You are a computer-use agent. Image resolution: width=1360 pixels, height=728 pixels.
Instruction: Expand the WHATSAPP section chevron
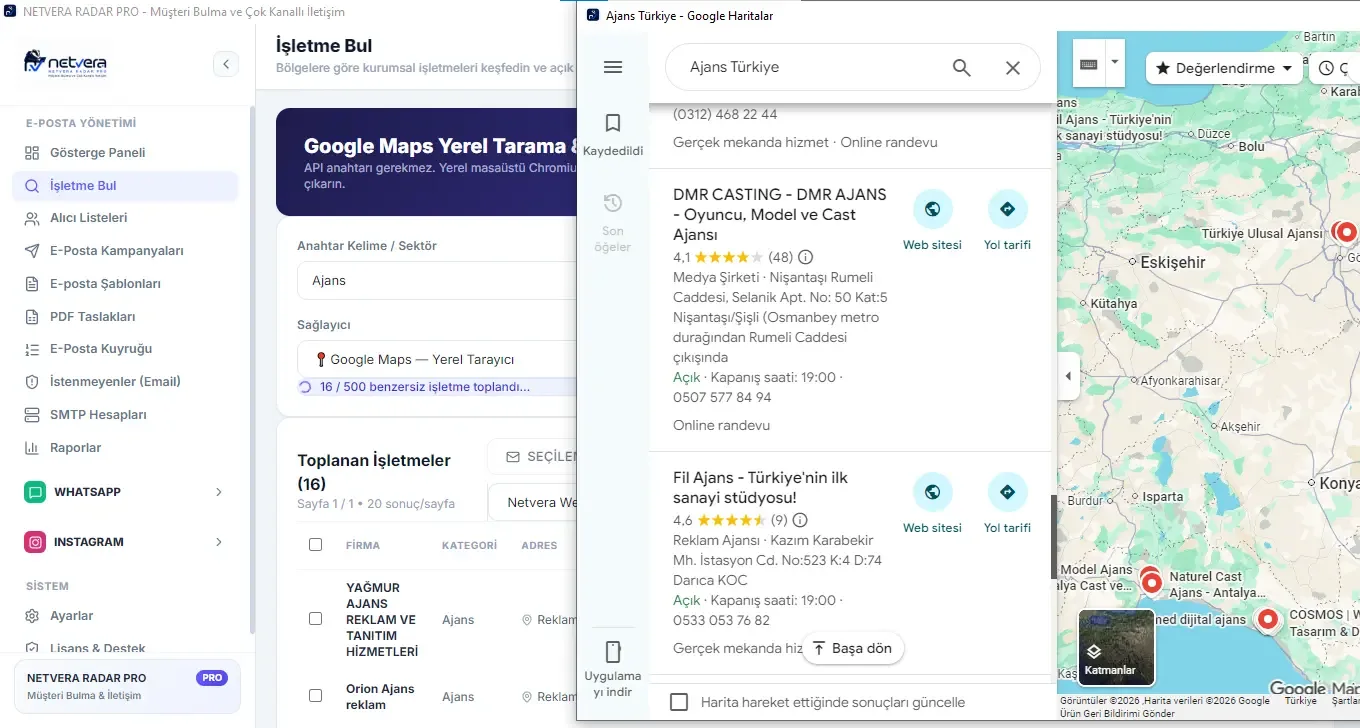pos(219,492)
